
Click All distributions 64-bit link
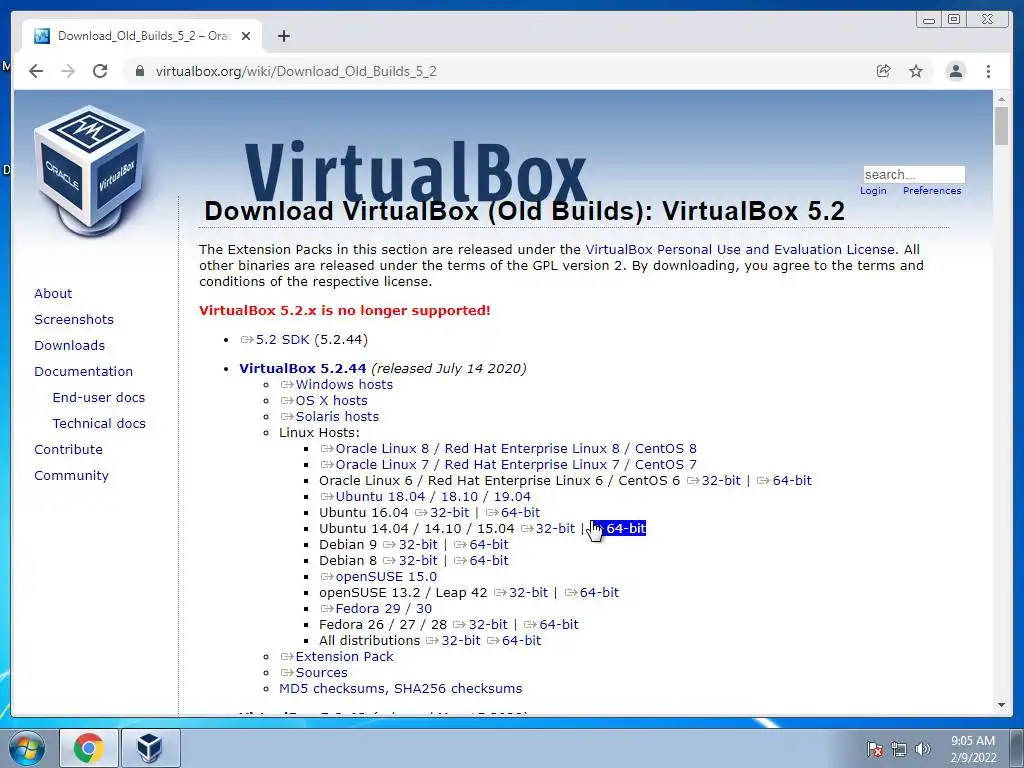(514, 641)
